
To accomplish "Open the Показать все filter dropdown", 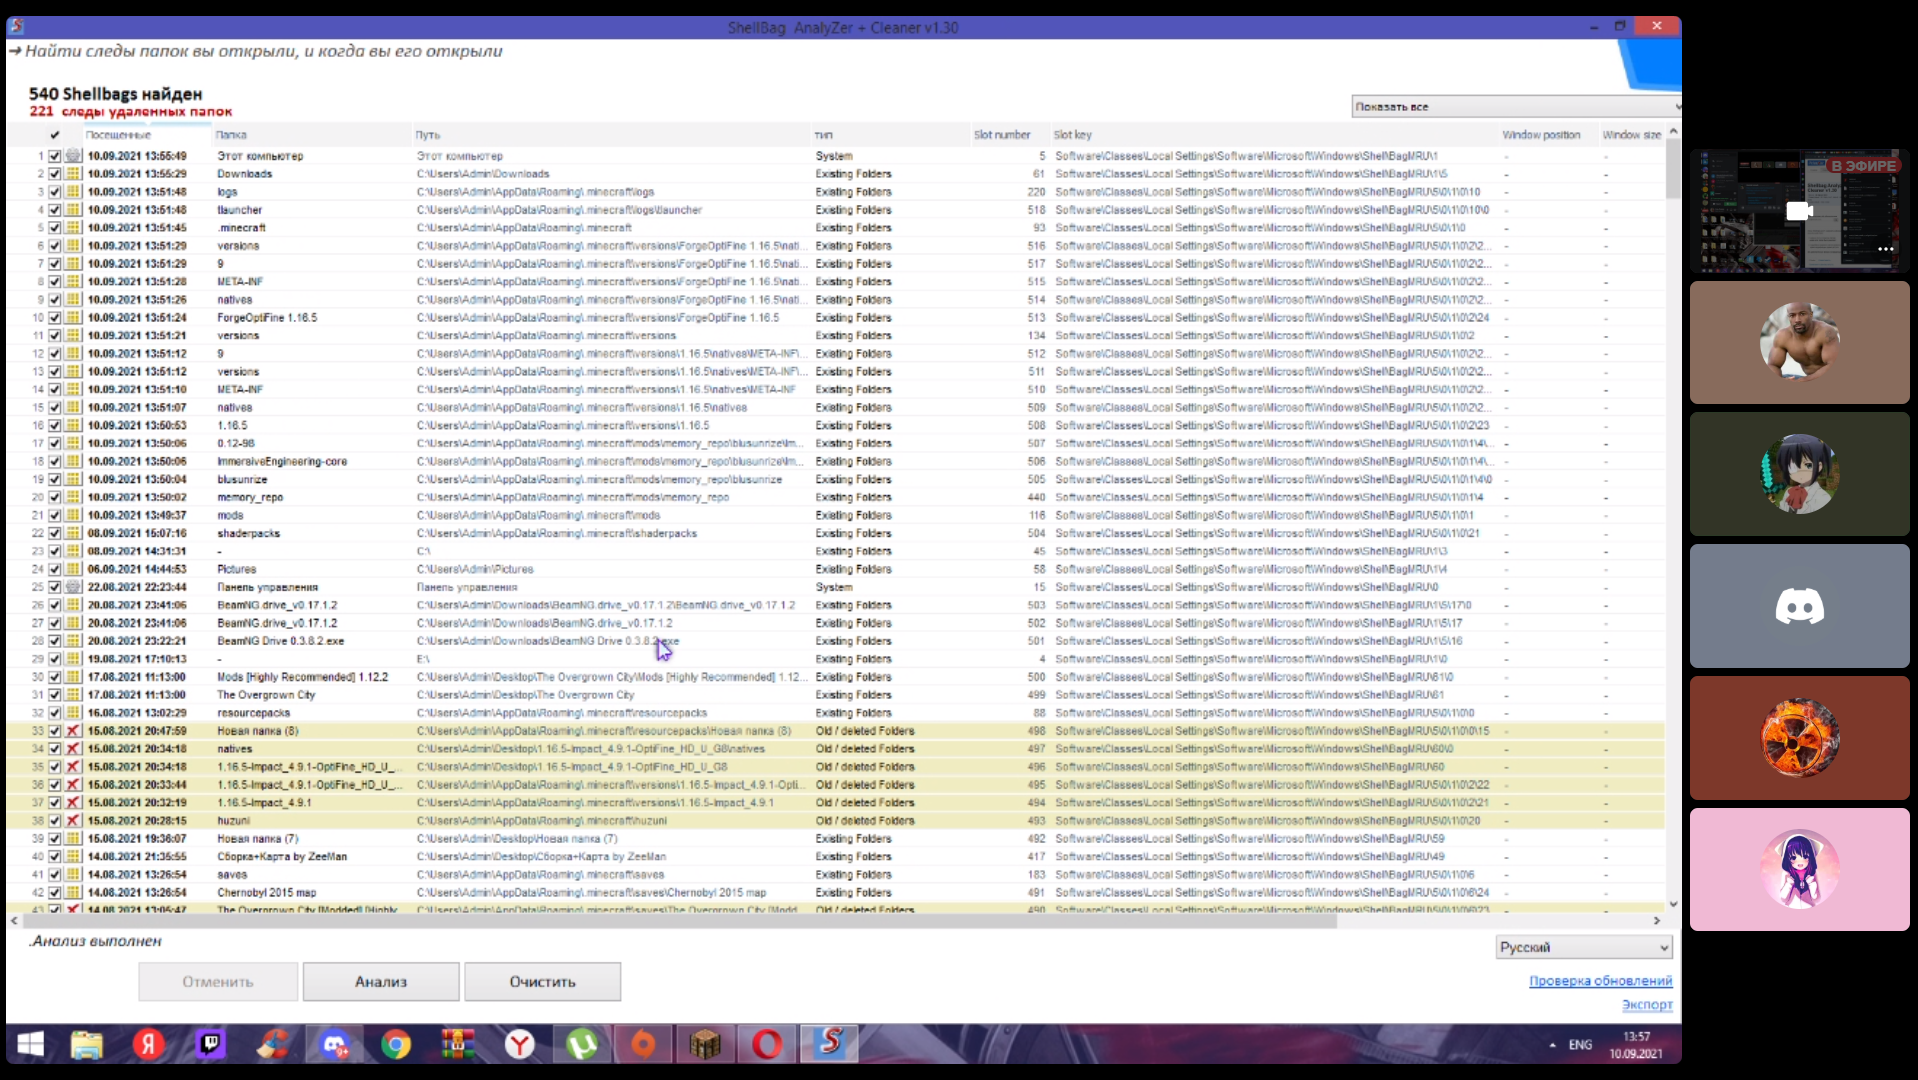I will point(1516,106).
